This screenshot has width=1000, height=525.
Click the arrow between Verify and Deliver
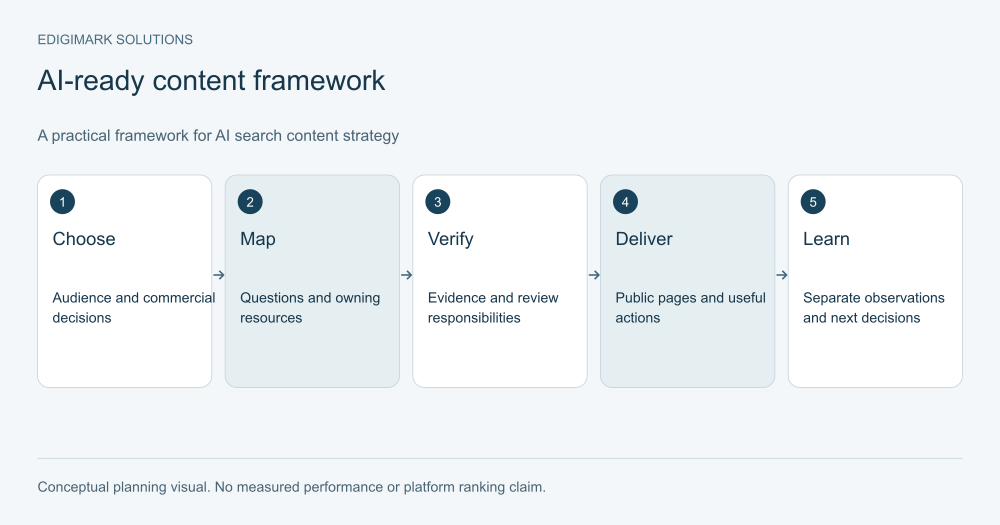(x=594, y=275)
